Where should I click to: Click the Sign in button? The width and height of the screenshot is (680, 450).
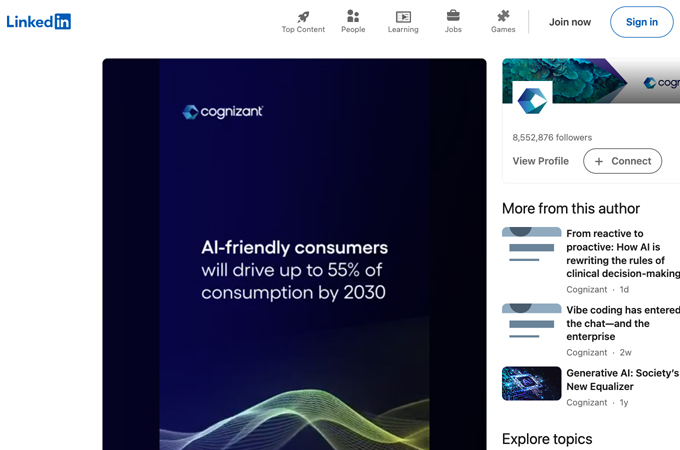tap(642, 22)
